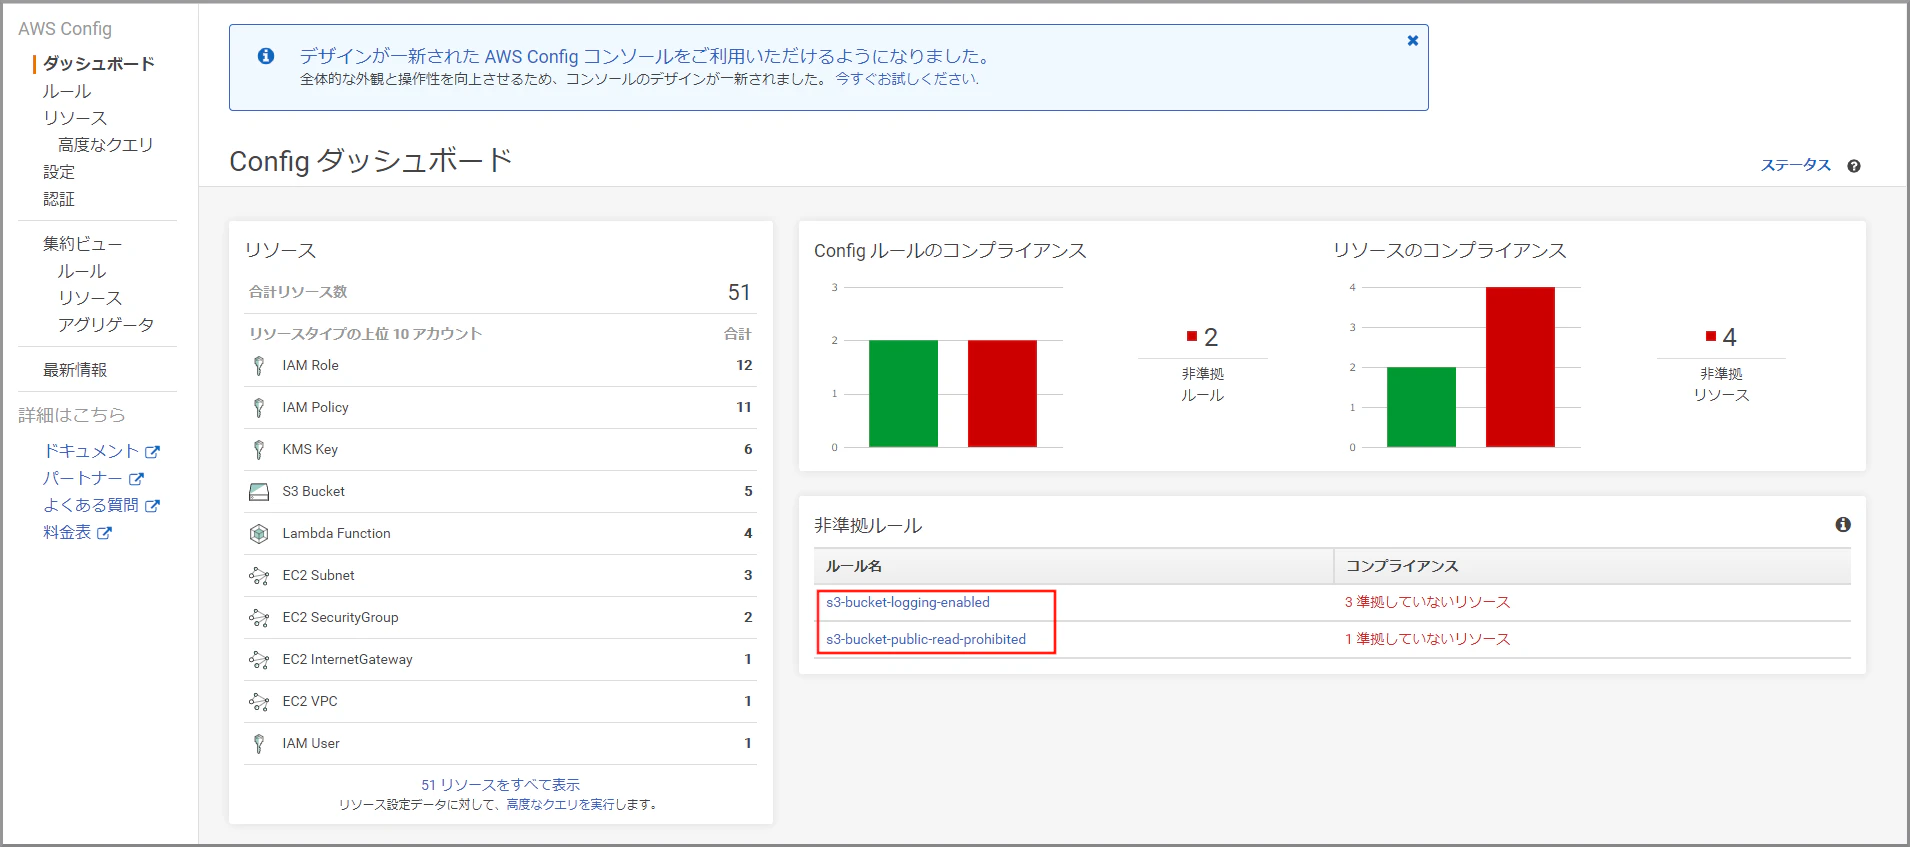Image resolution: width=1910 pixels, height=847 pixels.
Task: Open the パートナー link
Action: pyautogui.click(x=83, y=479)
